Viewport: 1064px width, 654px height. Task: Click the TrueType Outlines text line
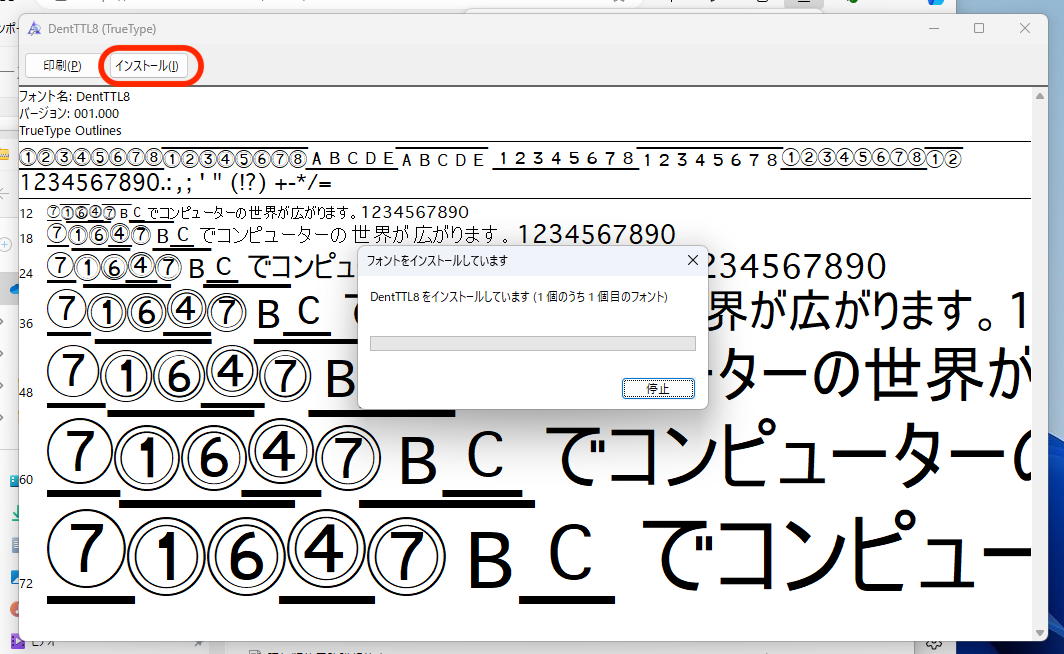(x=70, y=131)
